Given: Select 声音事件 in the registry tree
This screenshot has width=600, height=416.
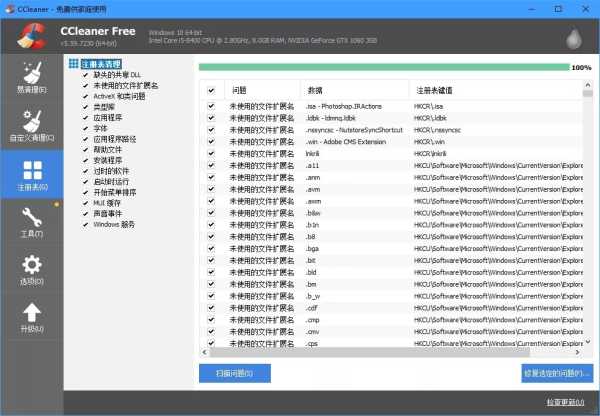Looking at the screenshot, I should [x=108, y=214].
